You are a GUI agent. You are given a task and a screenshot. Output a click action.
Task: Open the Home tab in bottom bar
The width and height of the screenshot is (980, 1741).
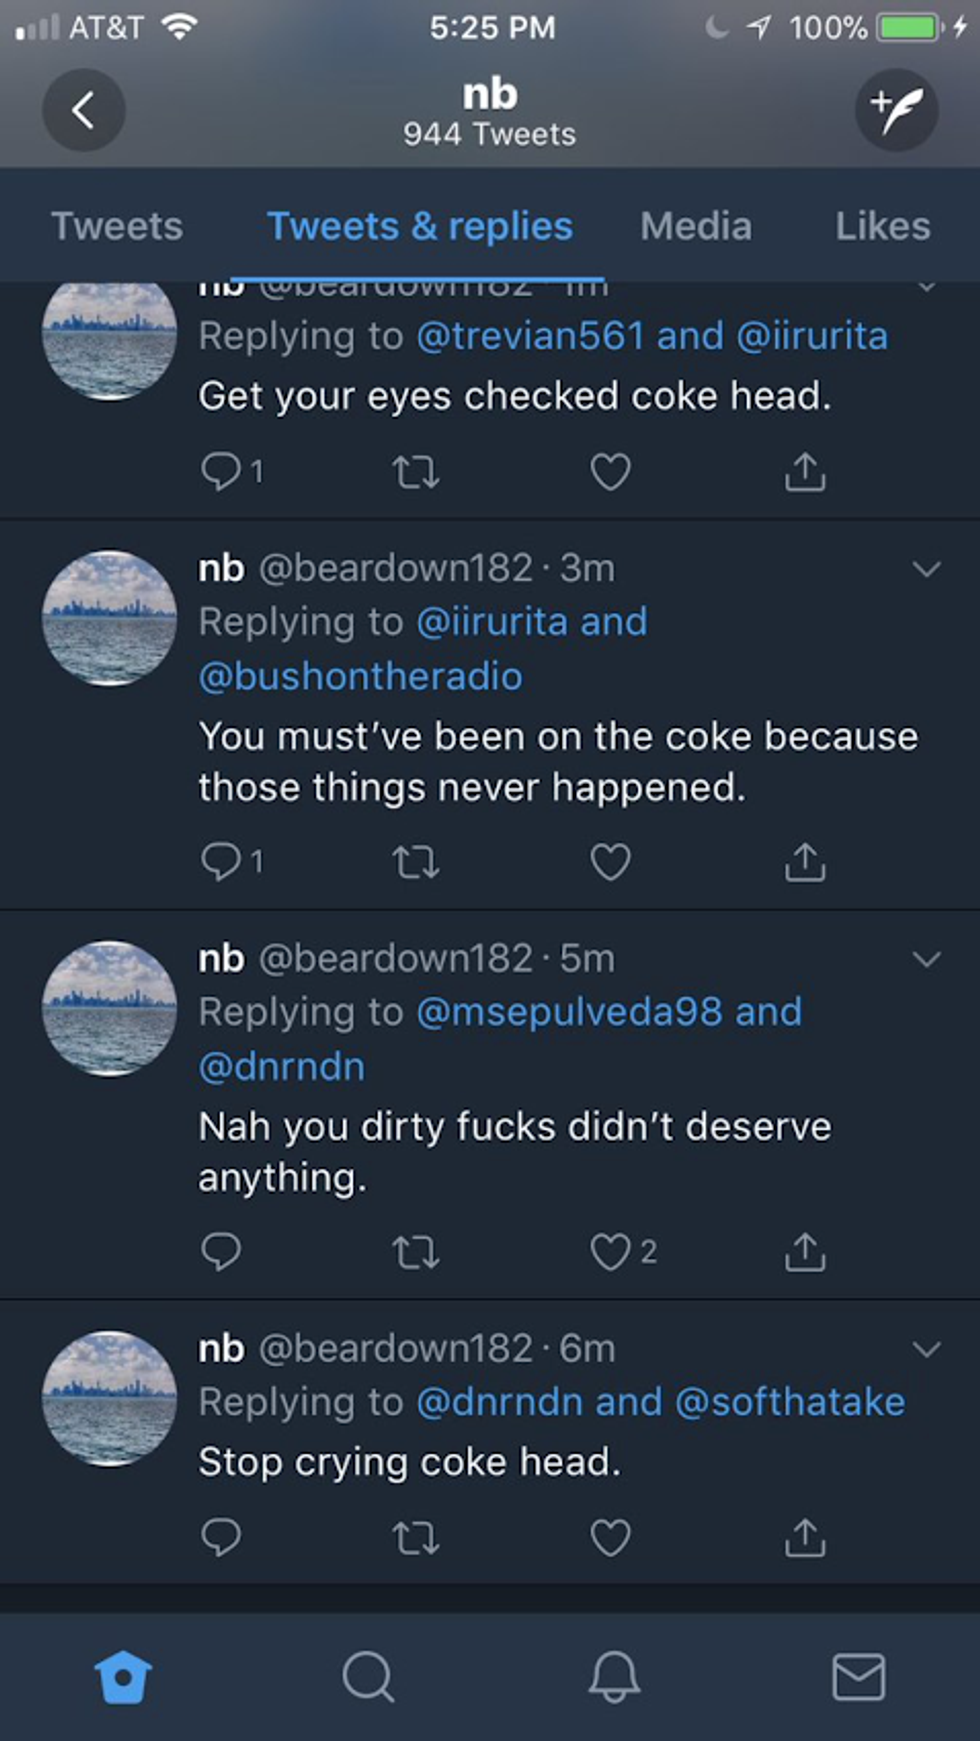click(123, 1677)
